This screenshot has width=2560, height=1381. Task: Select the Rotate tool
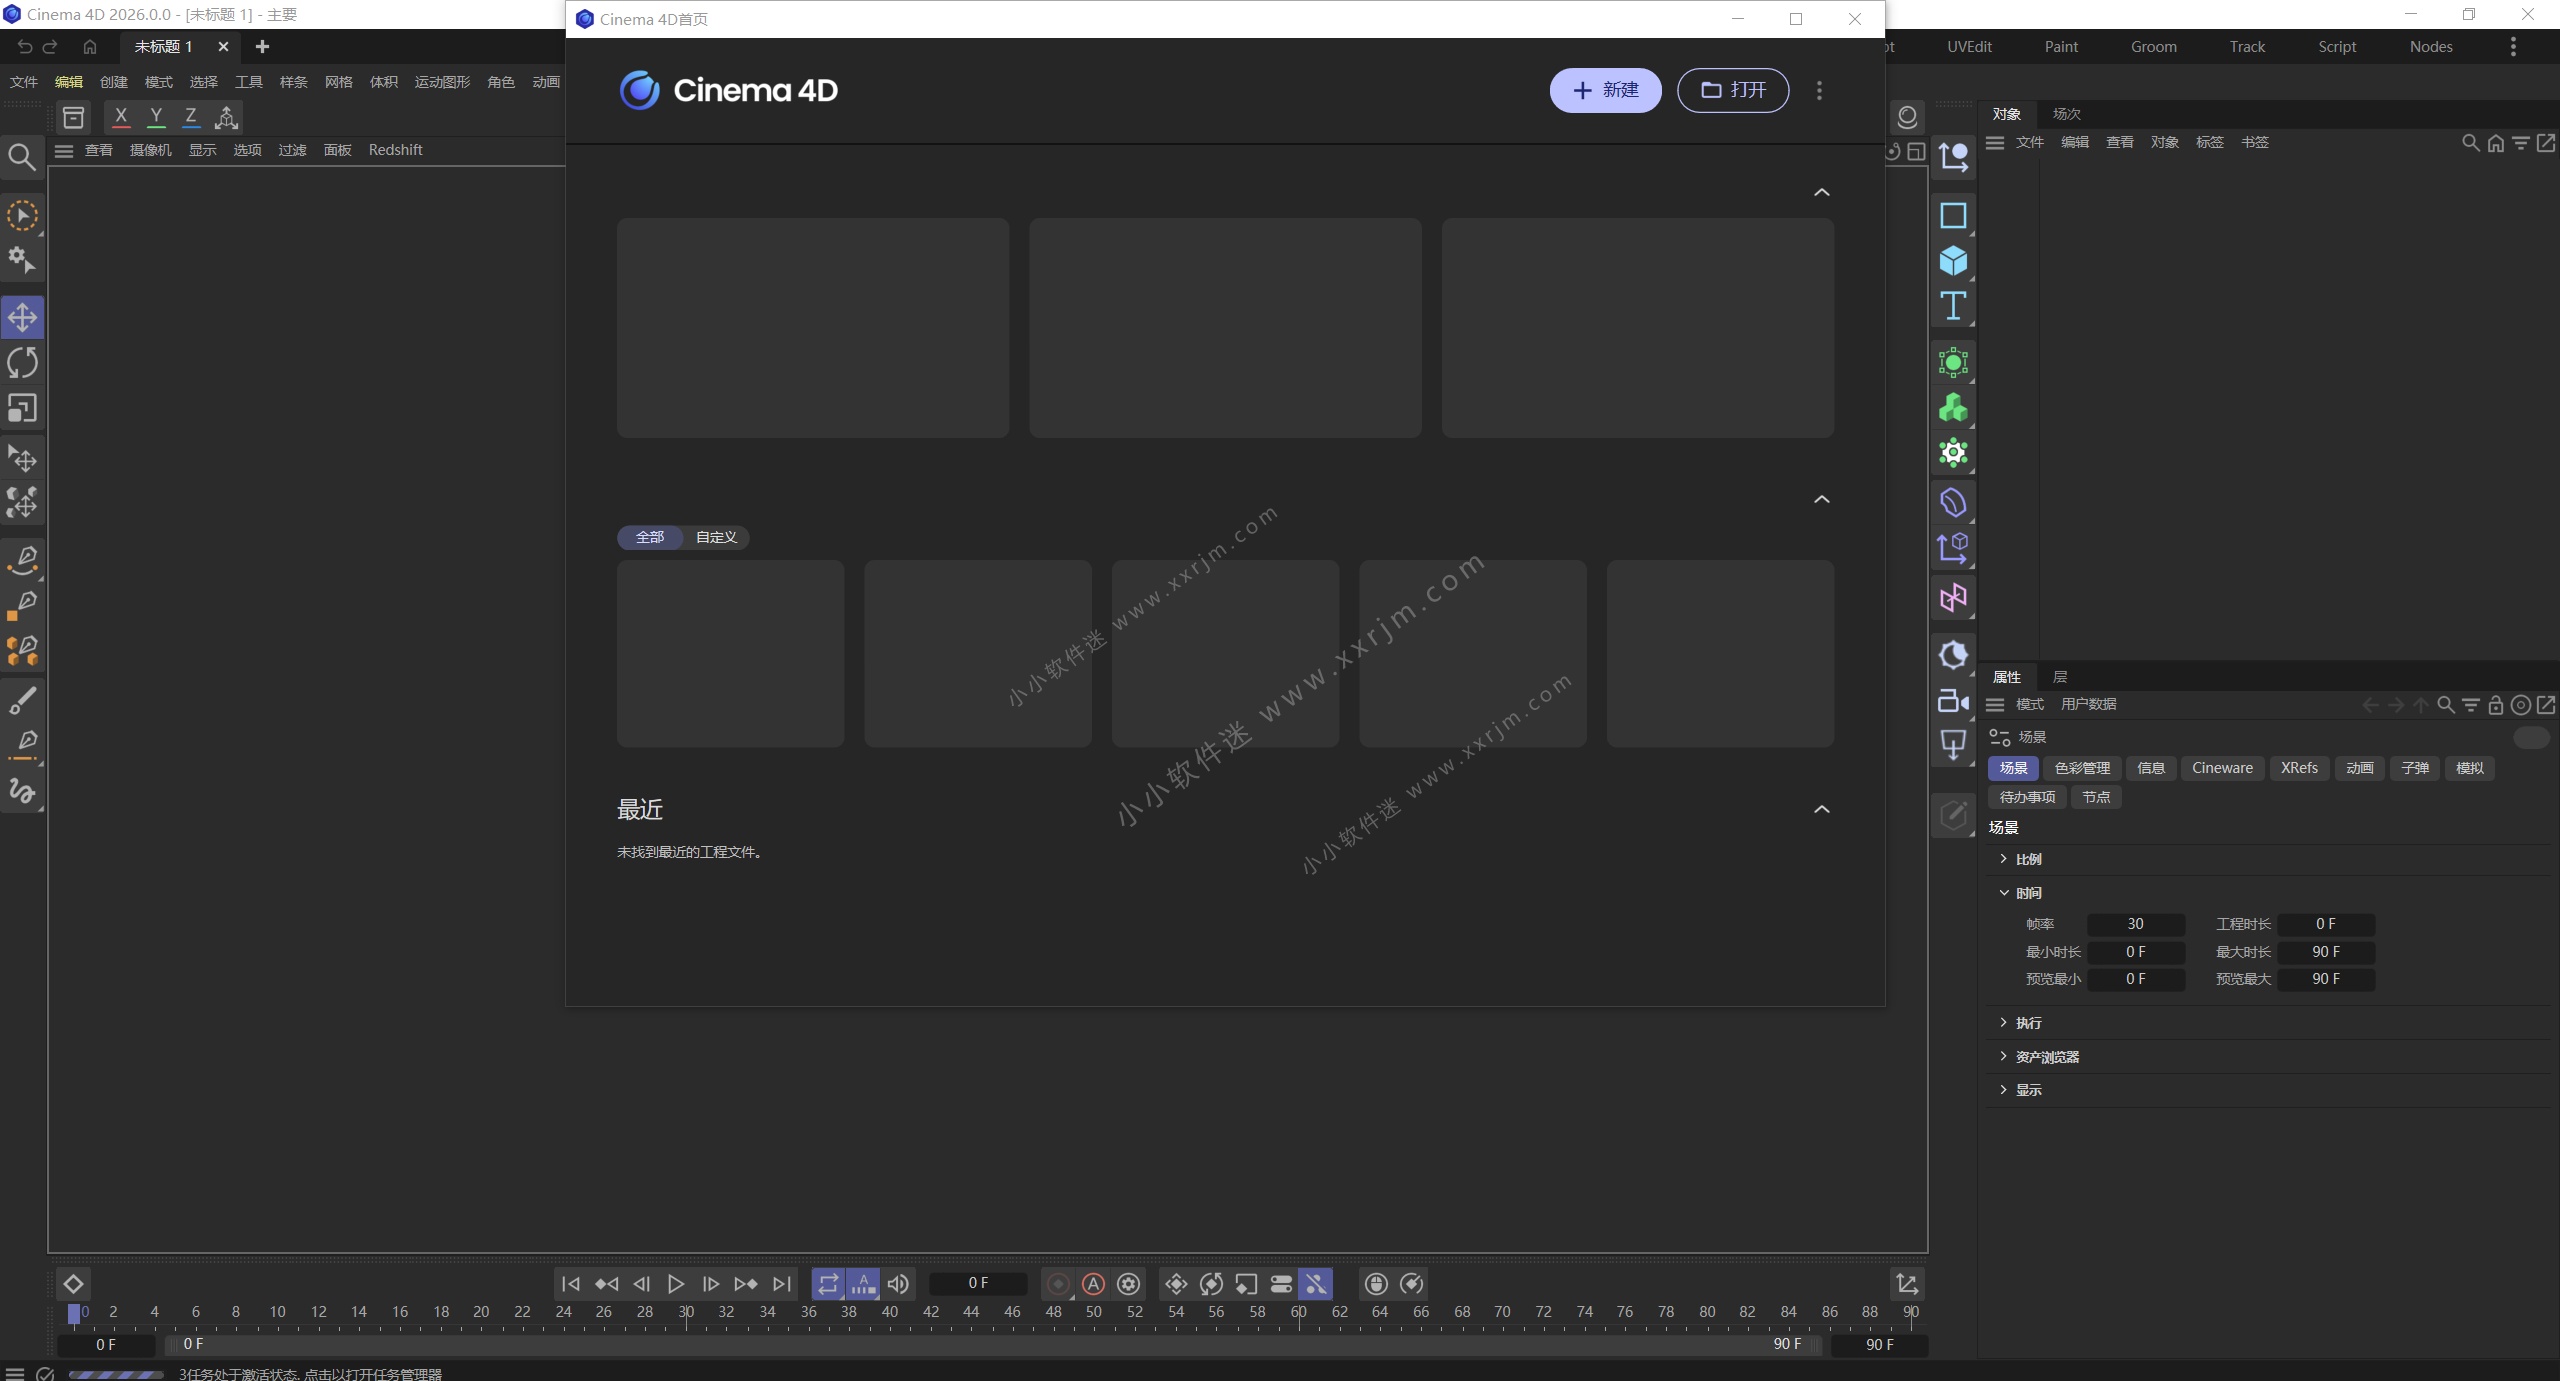[x=22, y=363]
